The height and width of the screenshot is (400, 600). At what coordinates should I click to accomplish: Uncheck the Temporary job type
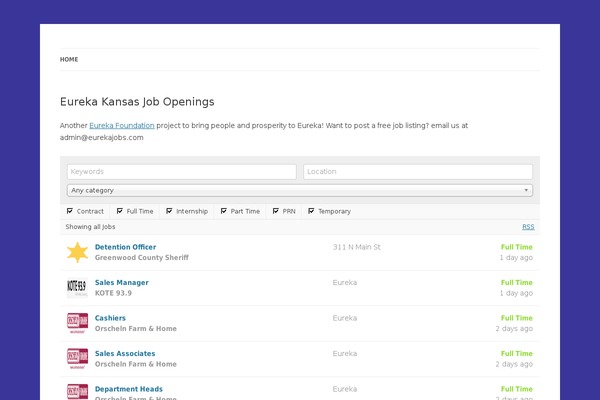click(311, 211)
